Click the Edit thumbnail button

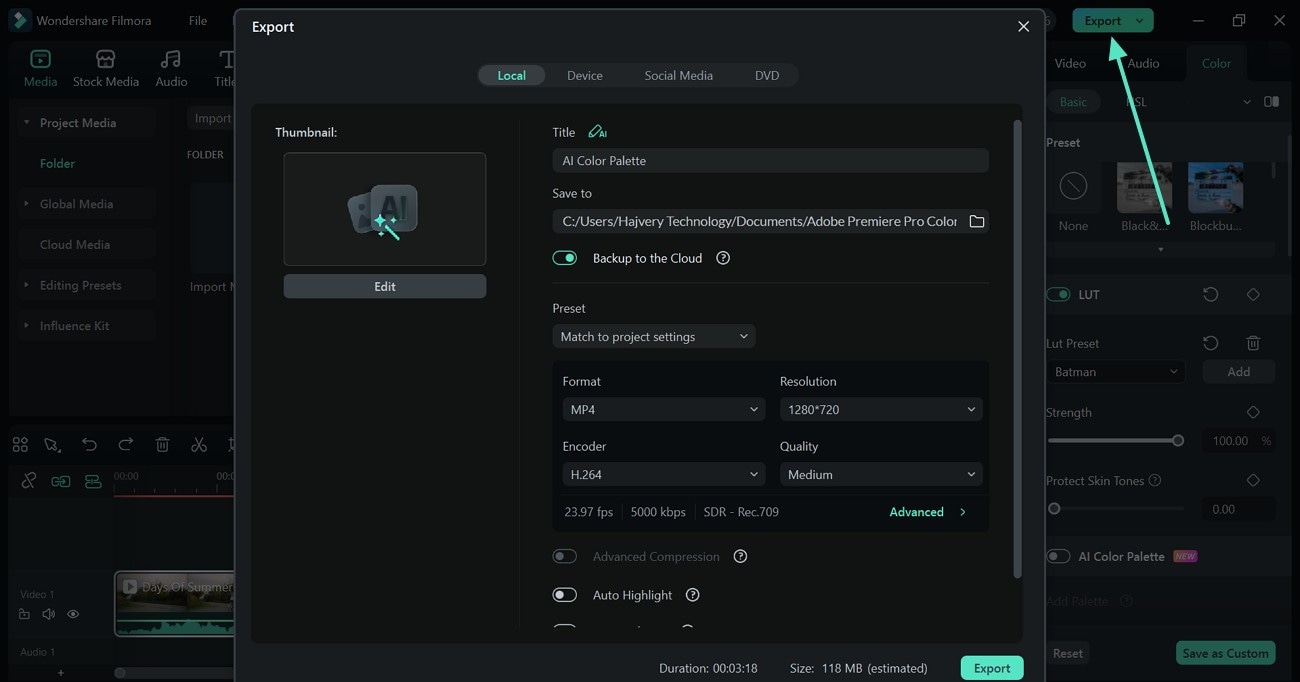pos(385,287)
